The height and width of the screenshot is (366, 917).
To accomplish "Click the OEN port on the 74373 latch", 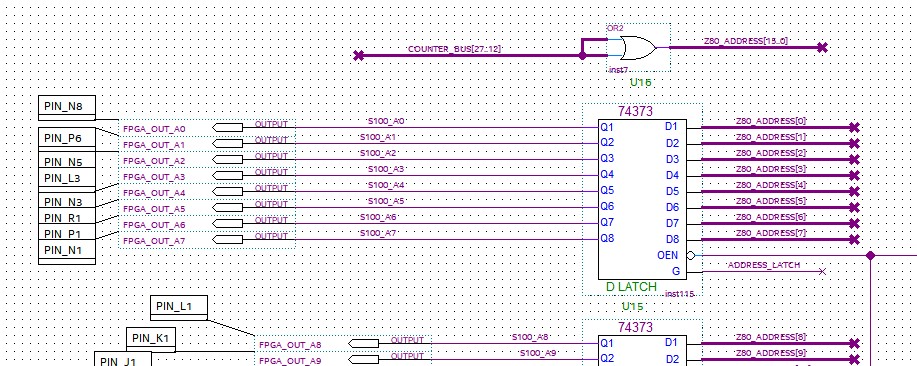I will 668,255.
